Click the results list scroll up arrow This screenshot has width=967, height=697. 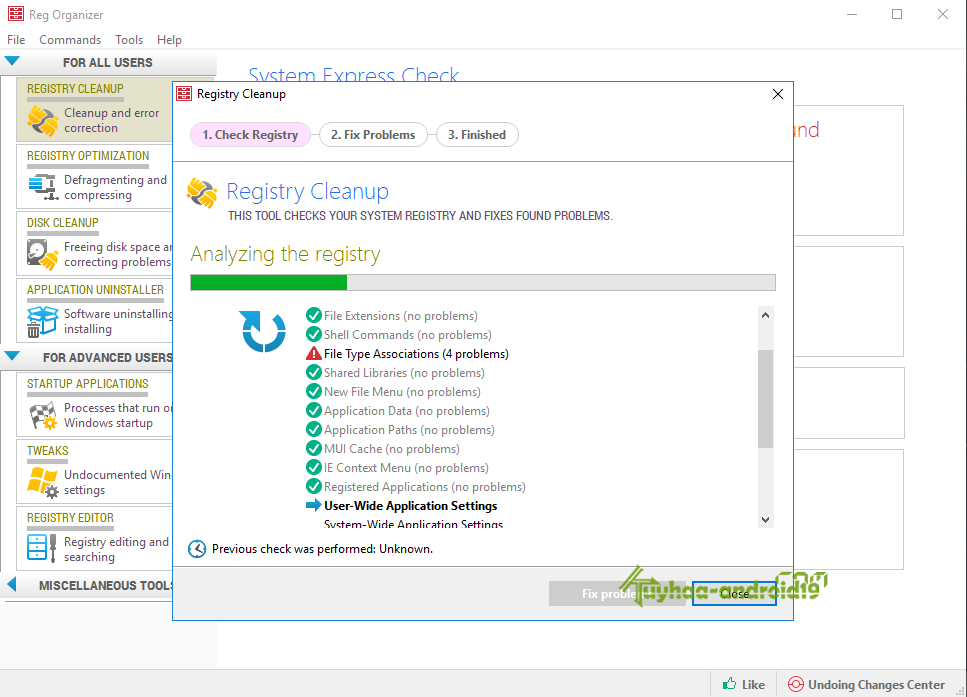tap(765, 315)
